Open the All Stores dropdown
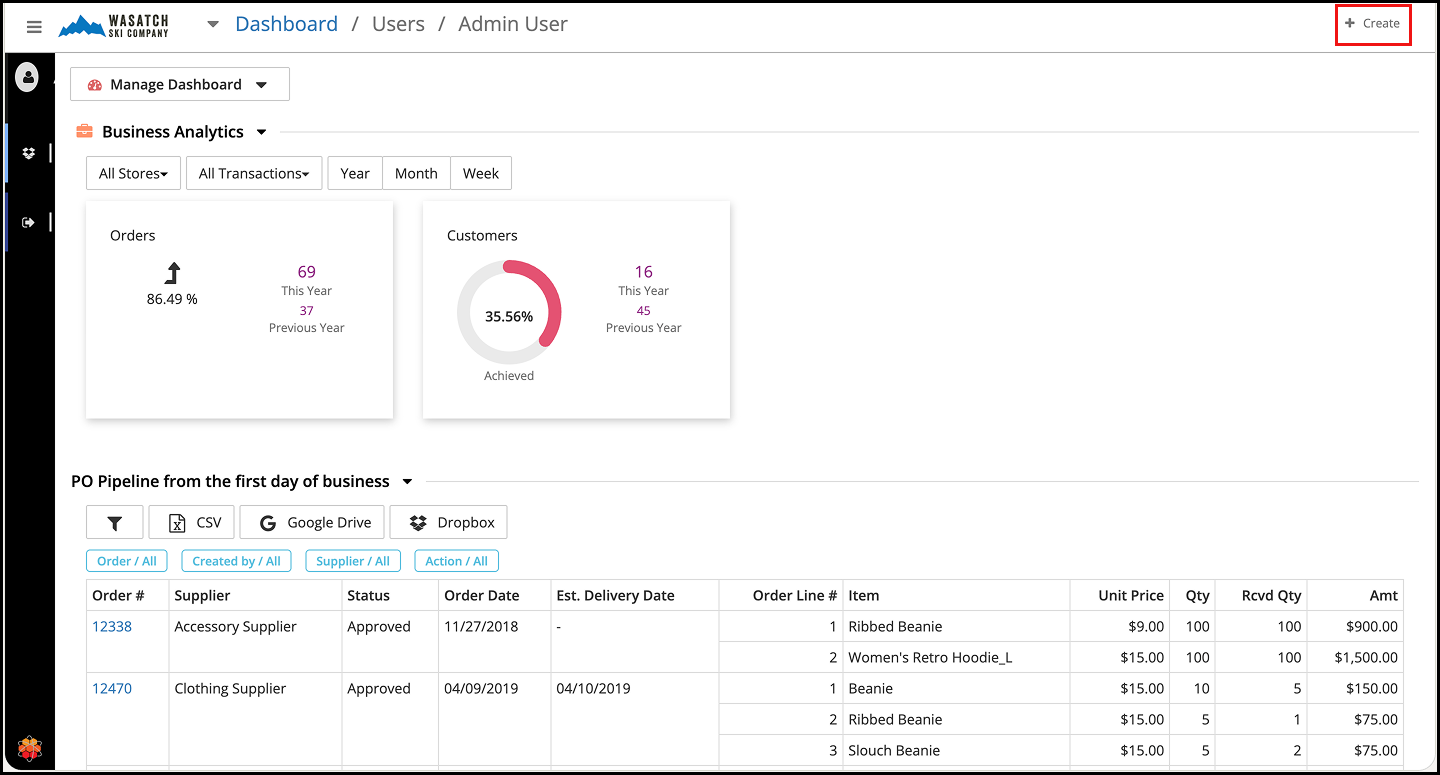The width and height of the screenshot is (1440, 775). click(133, 173)
